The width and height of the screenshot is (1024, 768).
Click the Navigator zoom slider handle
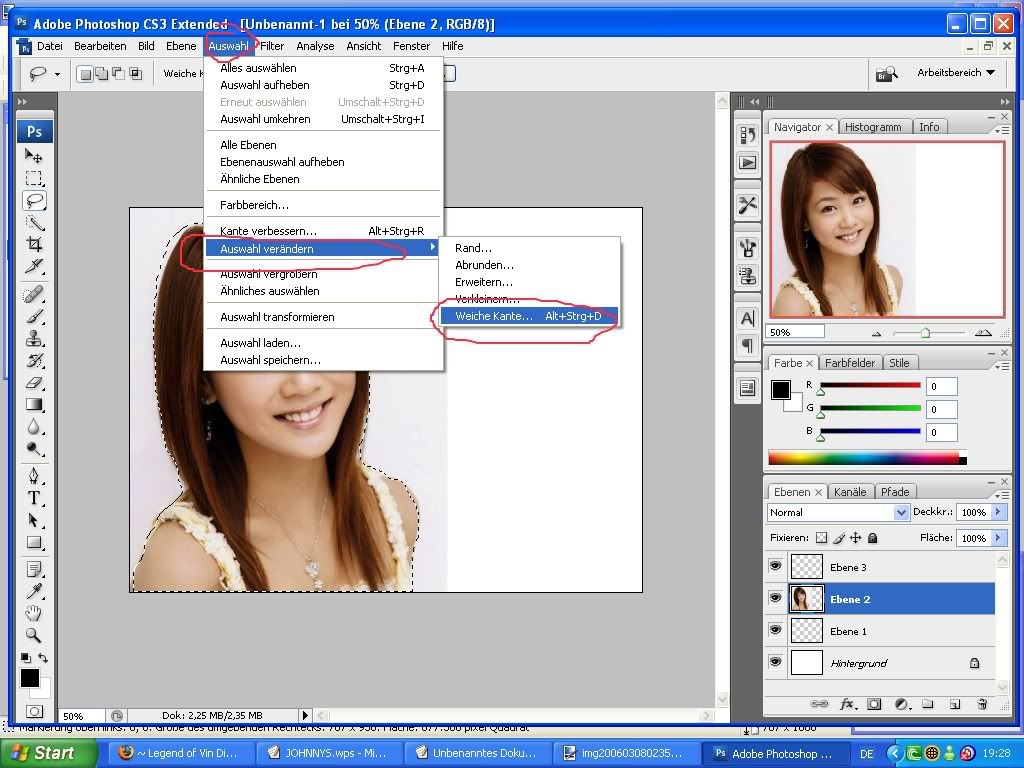pos(925,333)
